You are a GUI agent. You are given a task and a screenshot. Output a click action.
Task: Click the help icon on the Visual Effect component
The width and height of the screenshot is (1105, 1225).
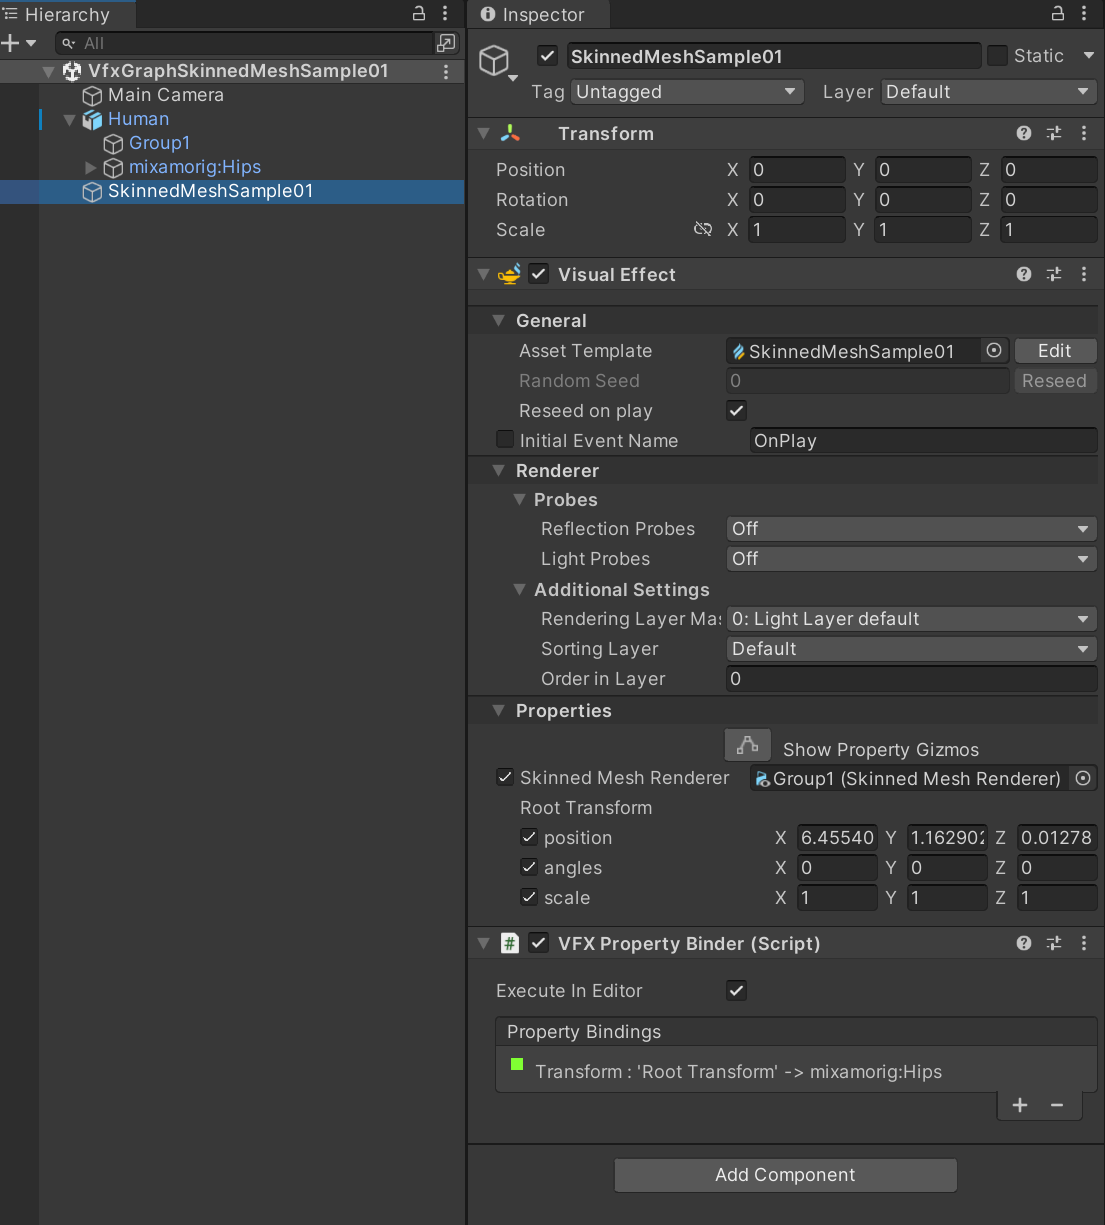1023,274
